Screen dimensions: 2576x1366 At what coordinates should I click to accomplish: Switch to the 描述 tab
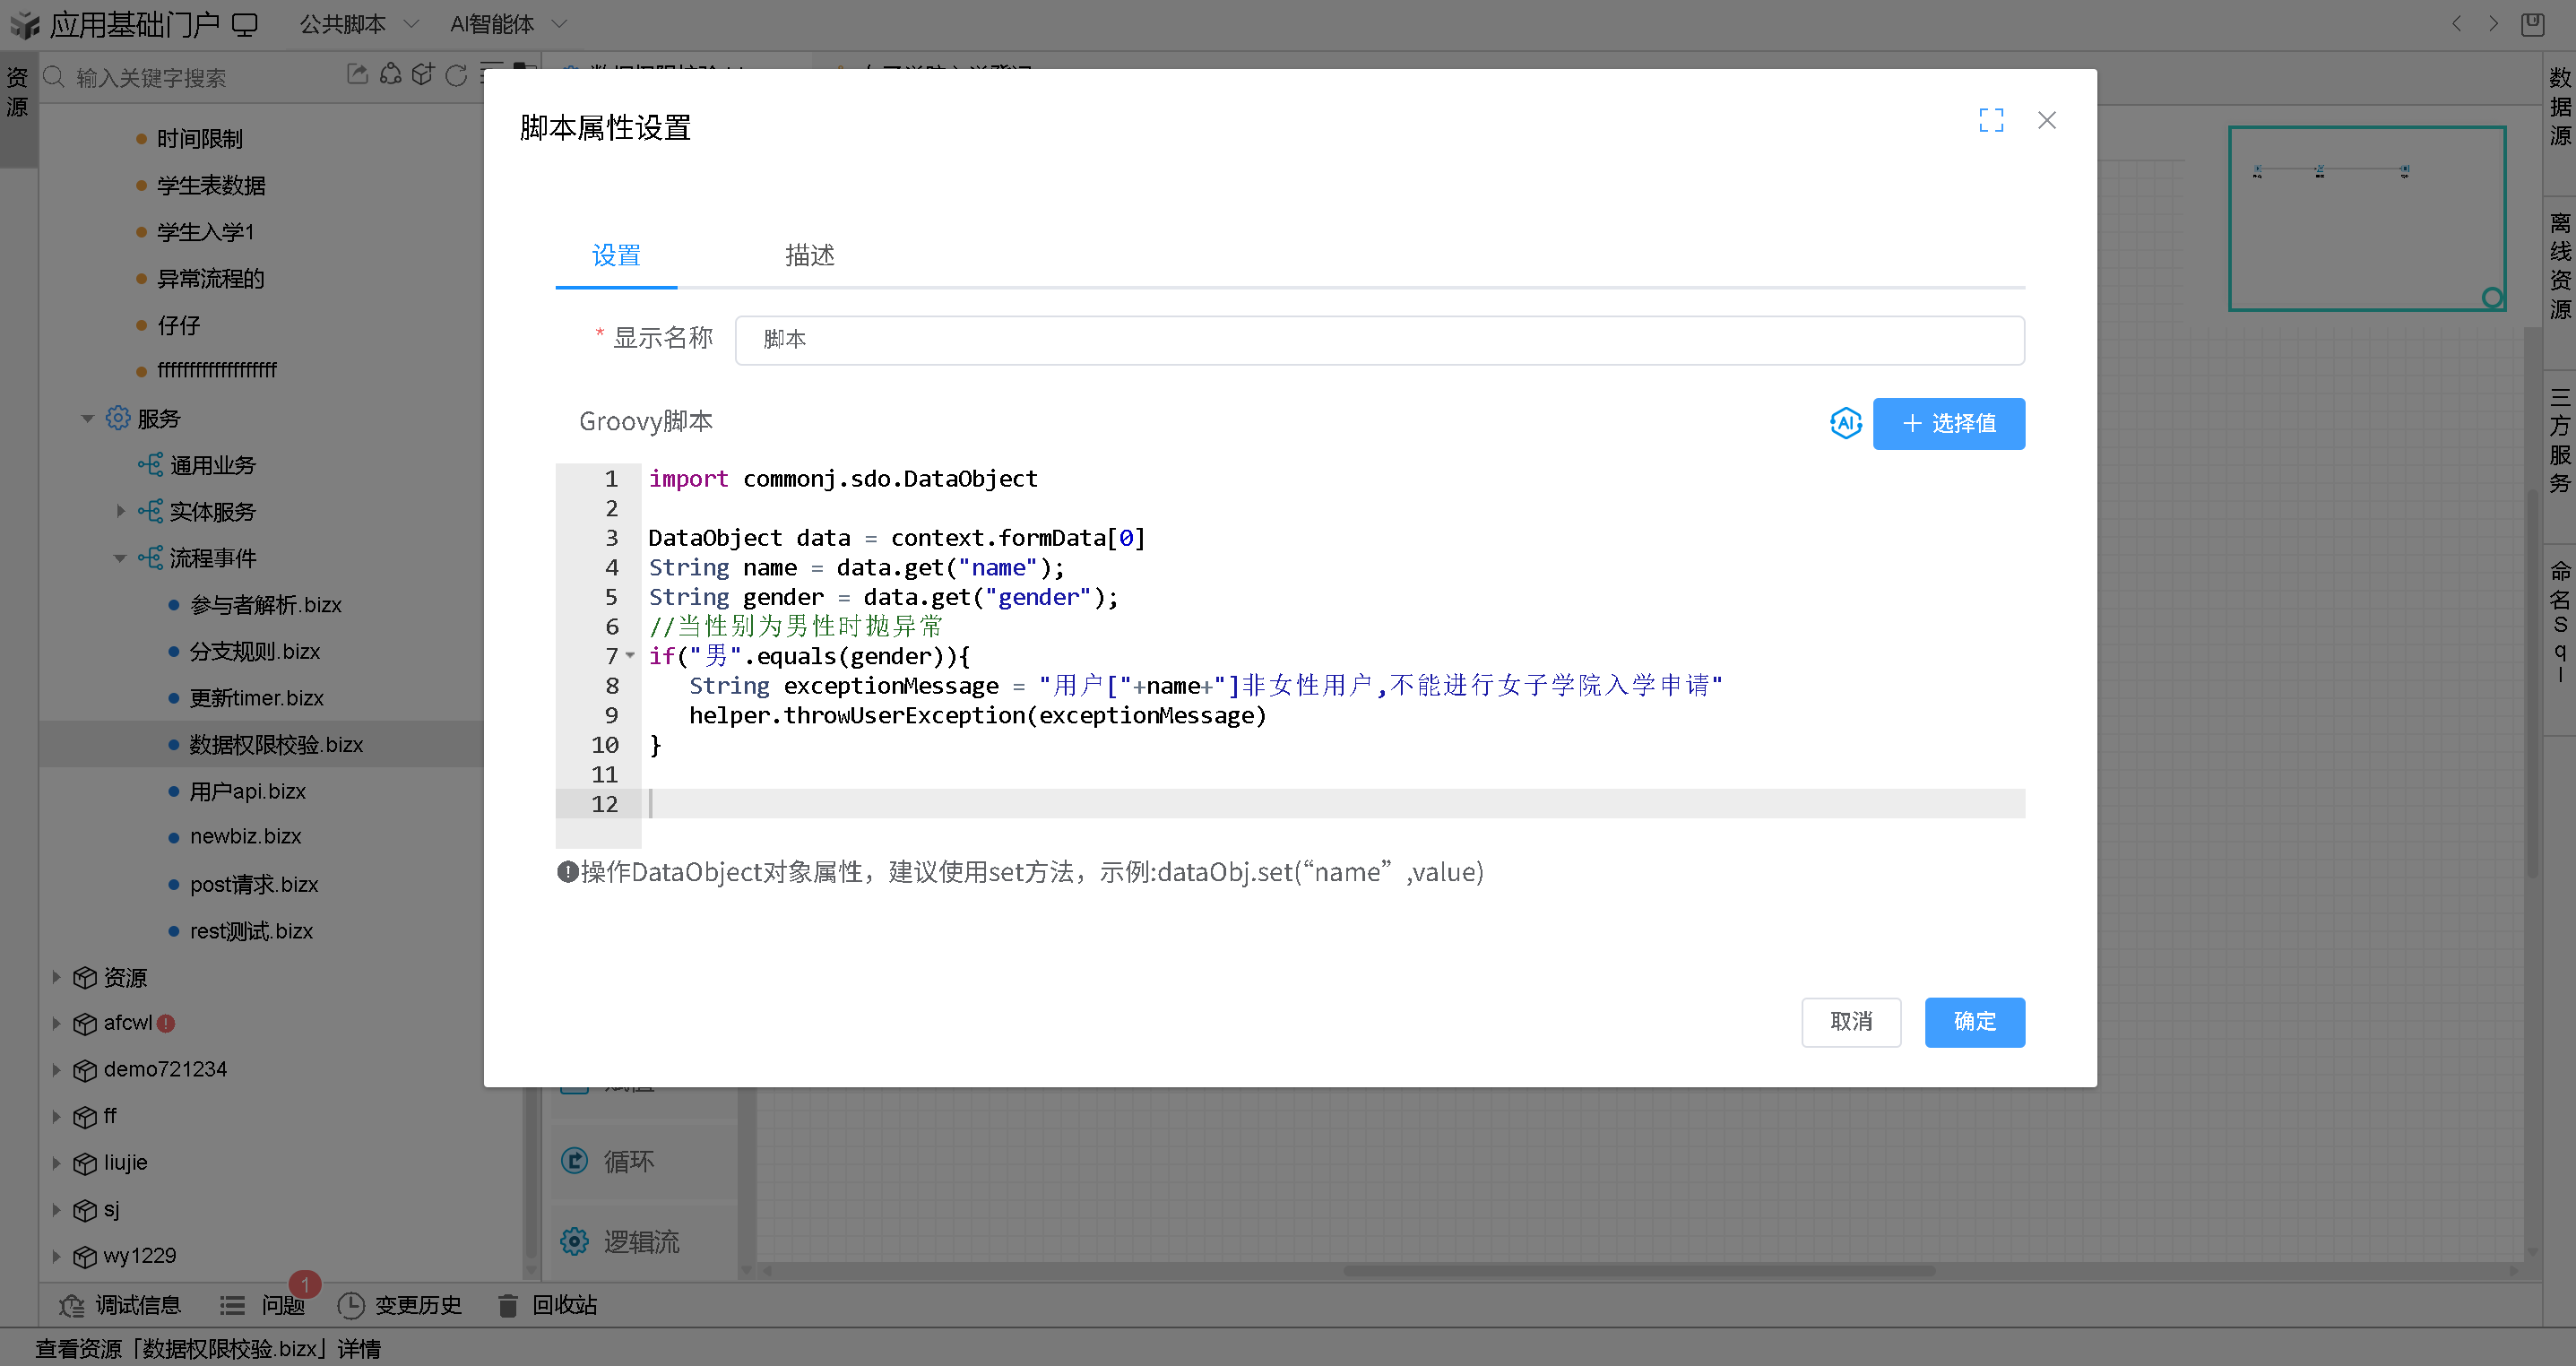(x=809, y=256)
